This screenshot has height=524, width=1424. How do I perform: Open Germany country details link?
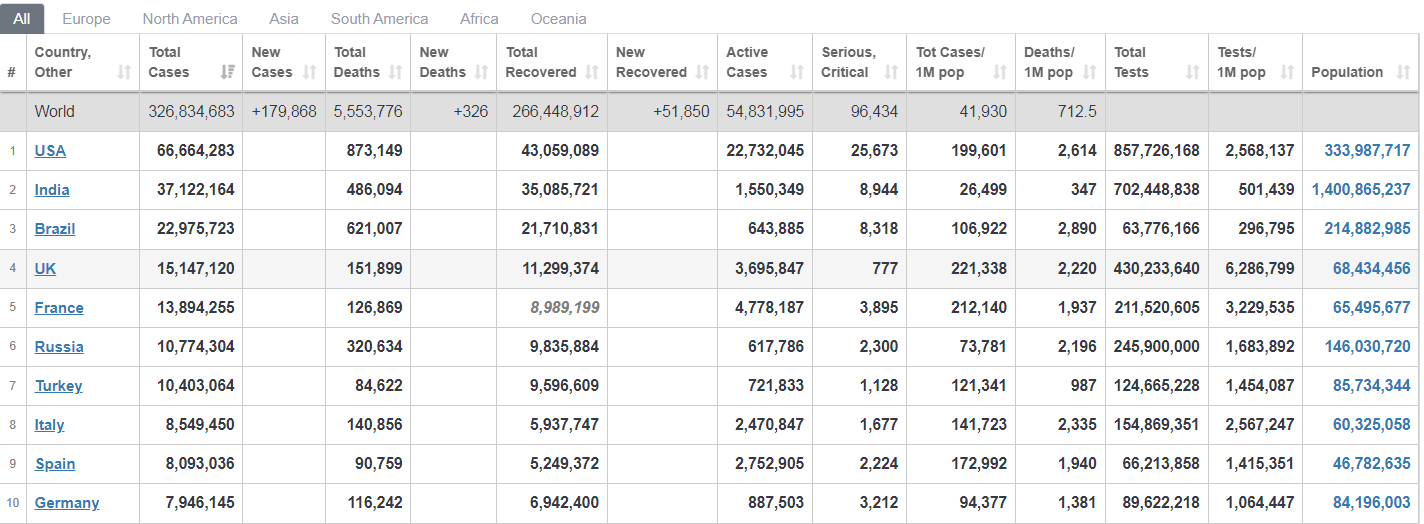click(67, 503)
